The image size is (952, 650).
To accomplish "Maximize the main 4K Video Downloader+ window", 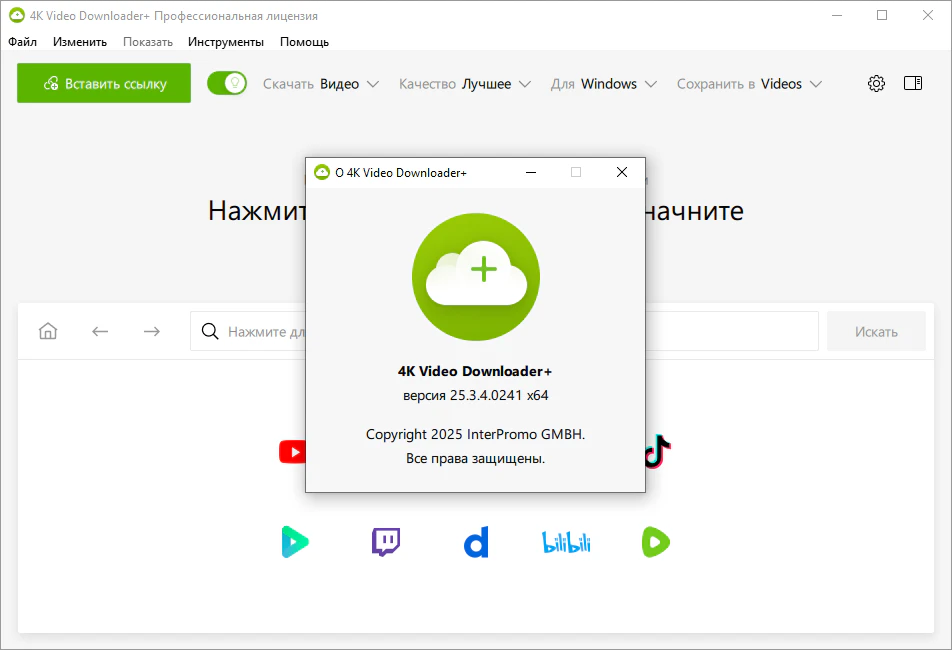I will [x=882, y=15].
